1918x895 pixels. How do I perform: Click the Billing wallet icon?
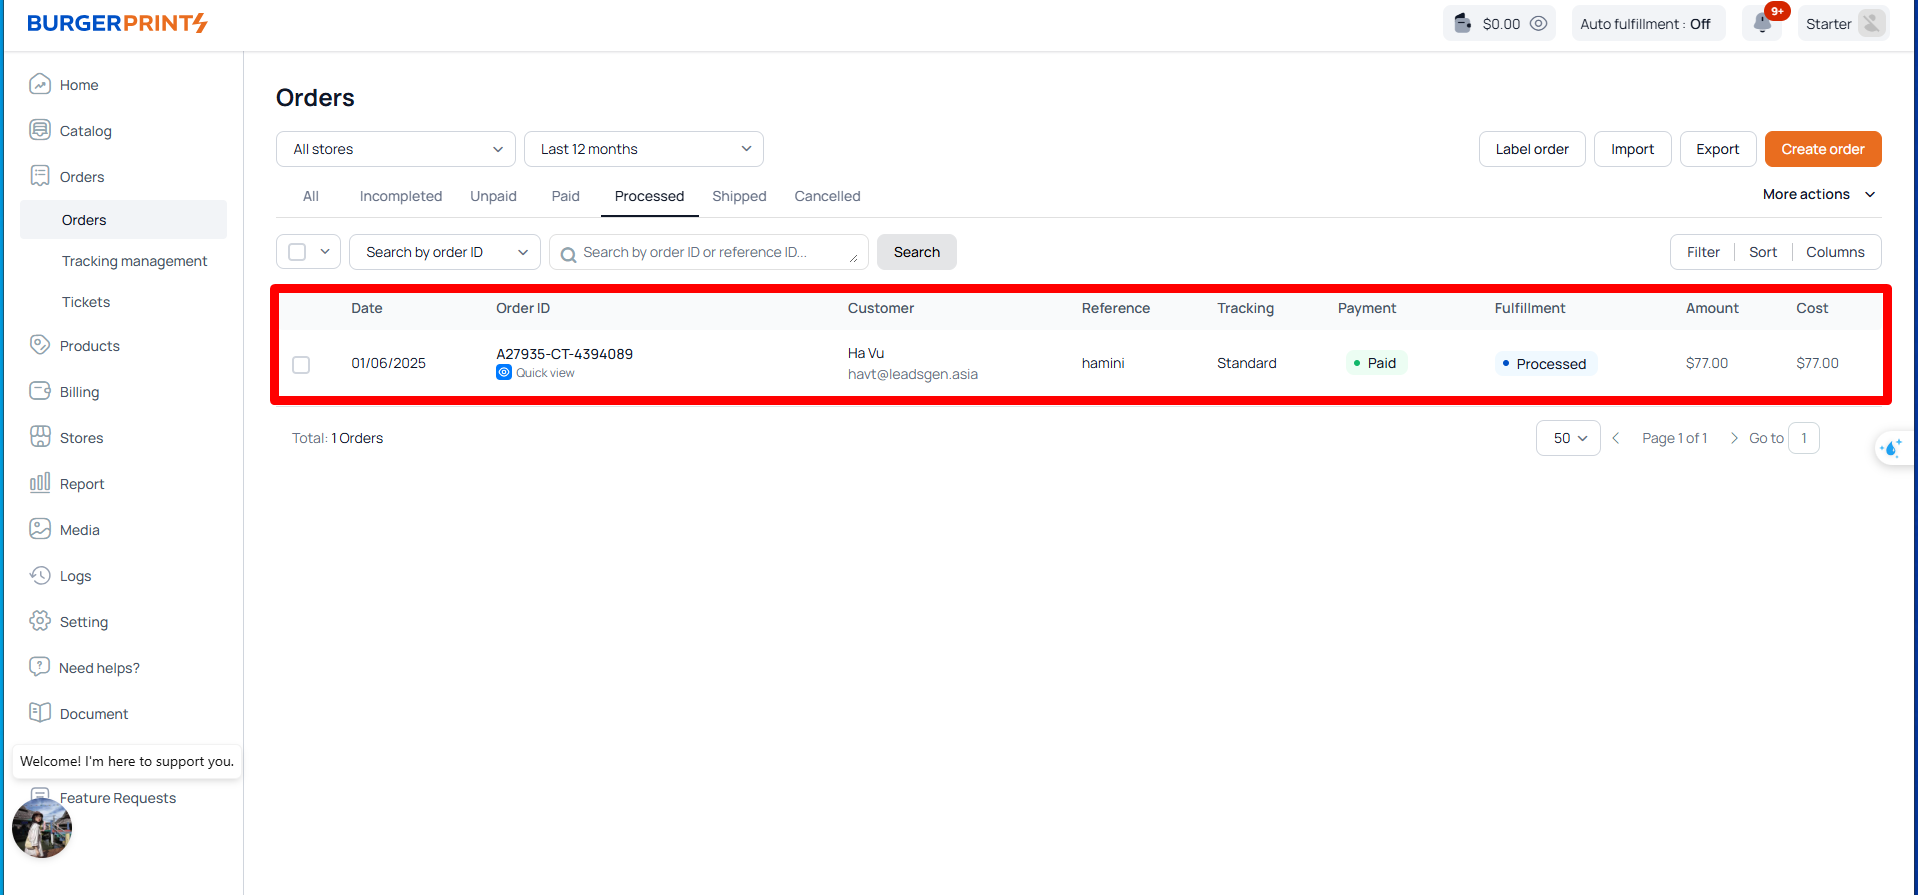(40, 391)
